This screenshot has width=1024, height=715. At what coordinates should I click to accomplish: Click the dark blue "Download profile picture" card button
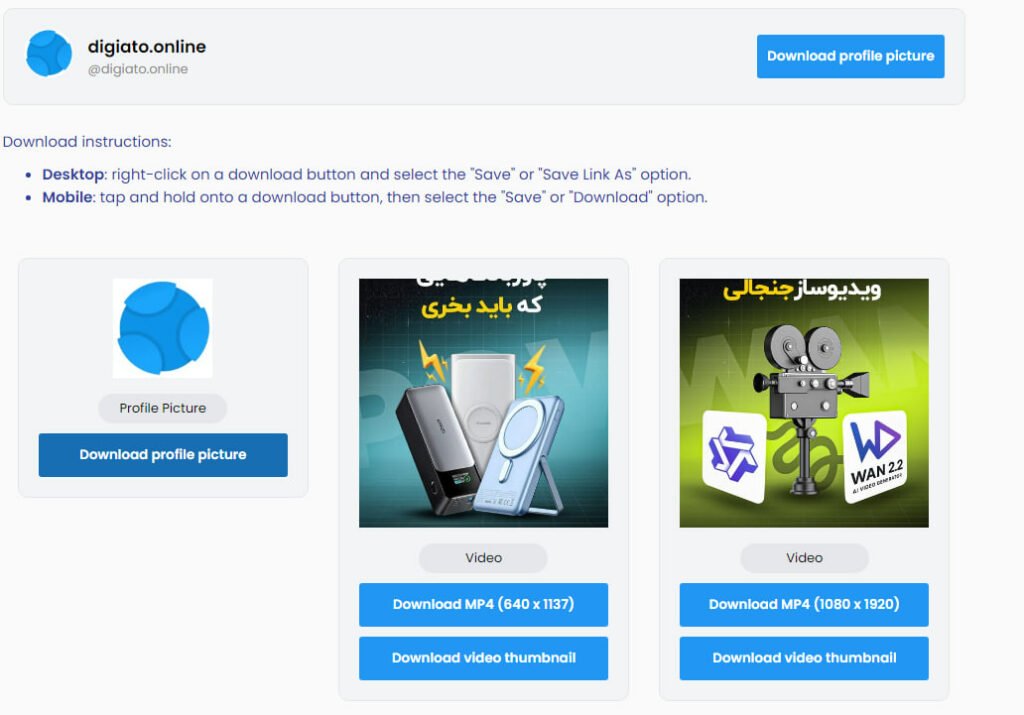(163, 454)
